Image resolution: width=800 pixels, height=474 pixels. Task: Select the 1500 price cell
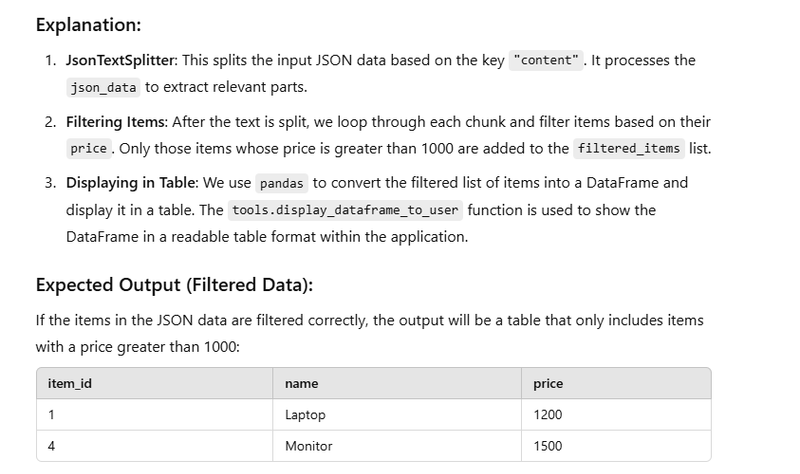point(616,446)
